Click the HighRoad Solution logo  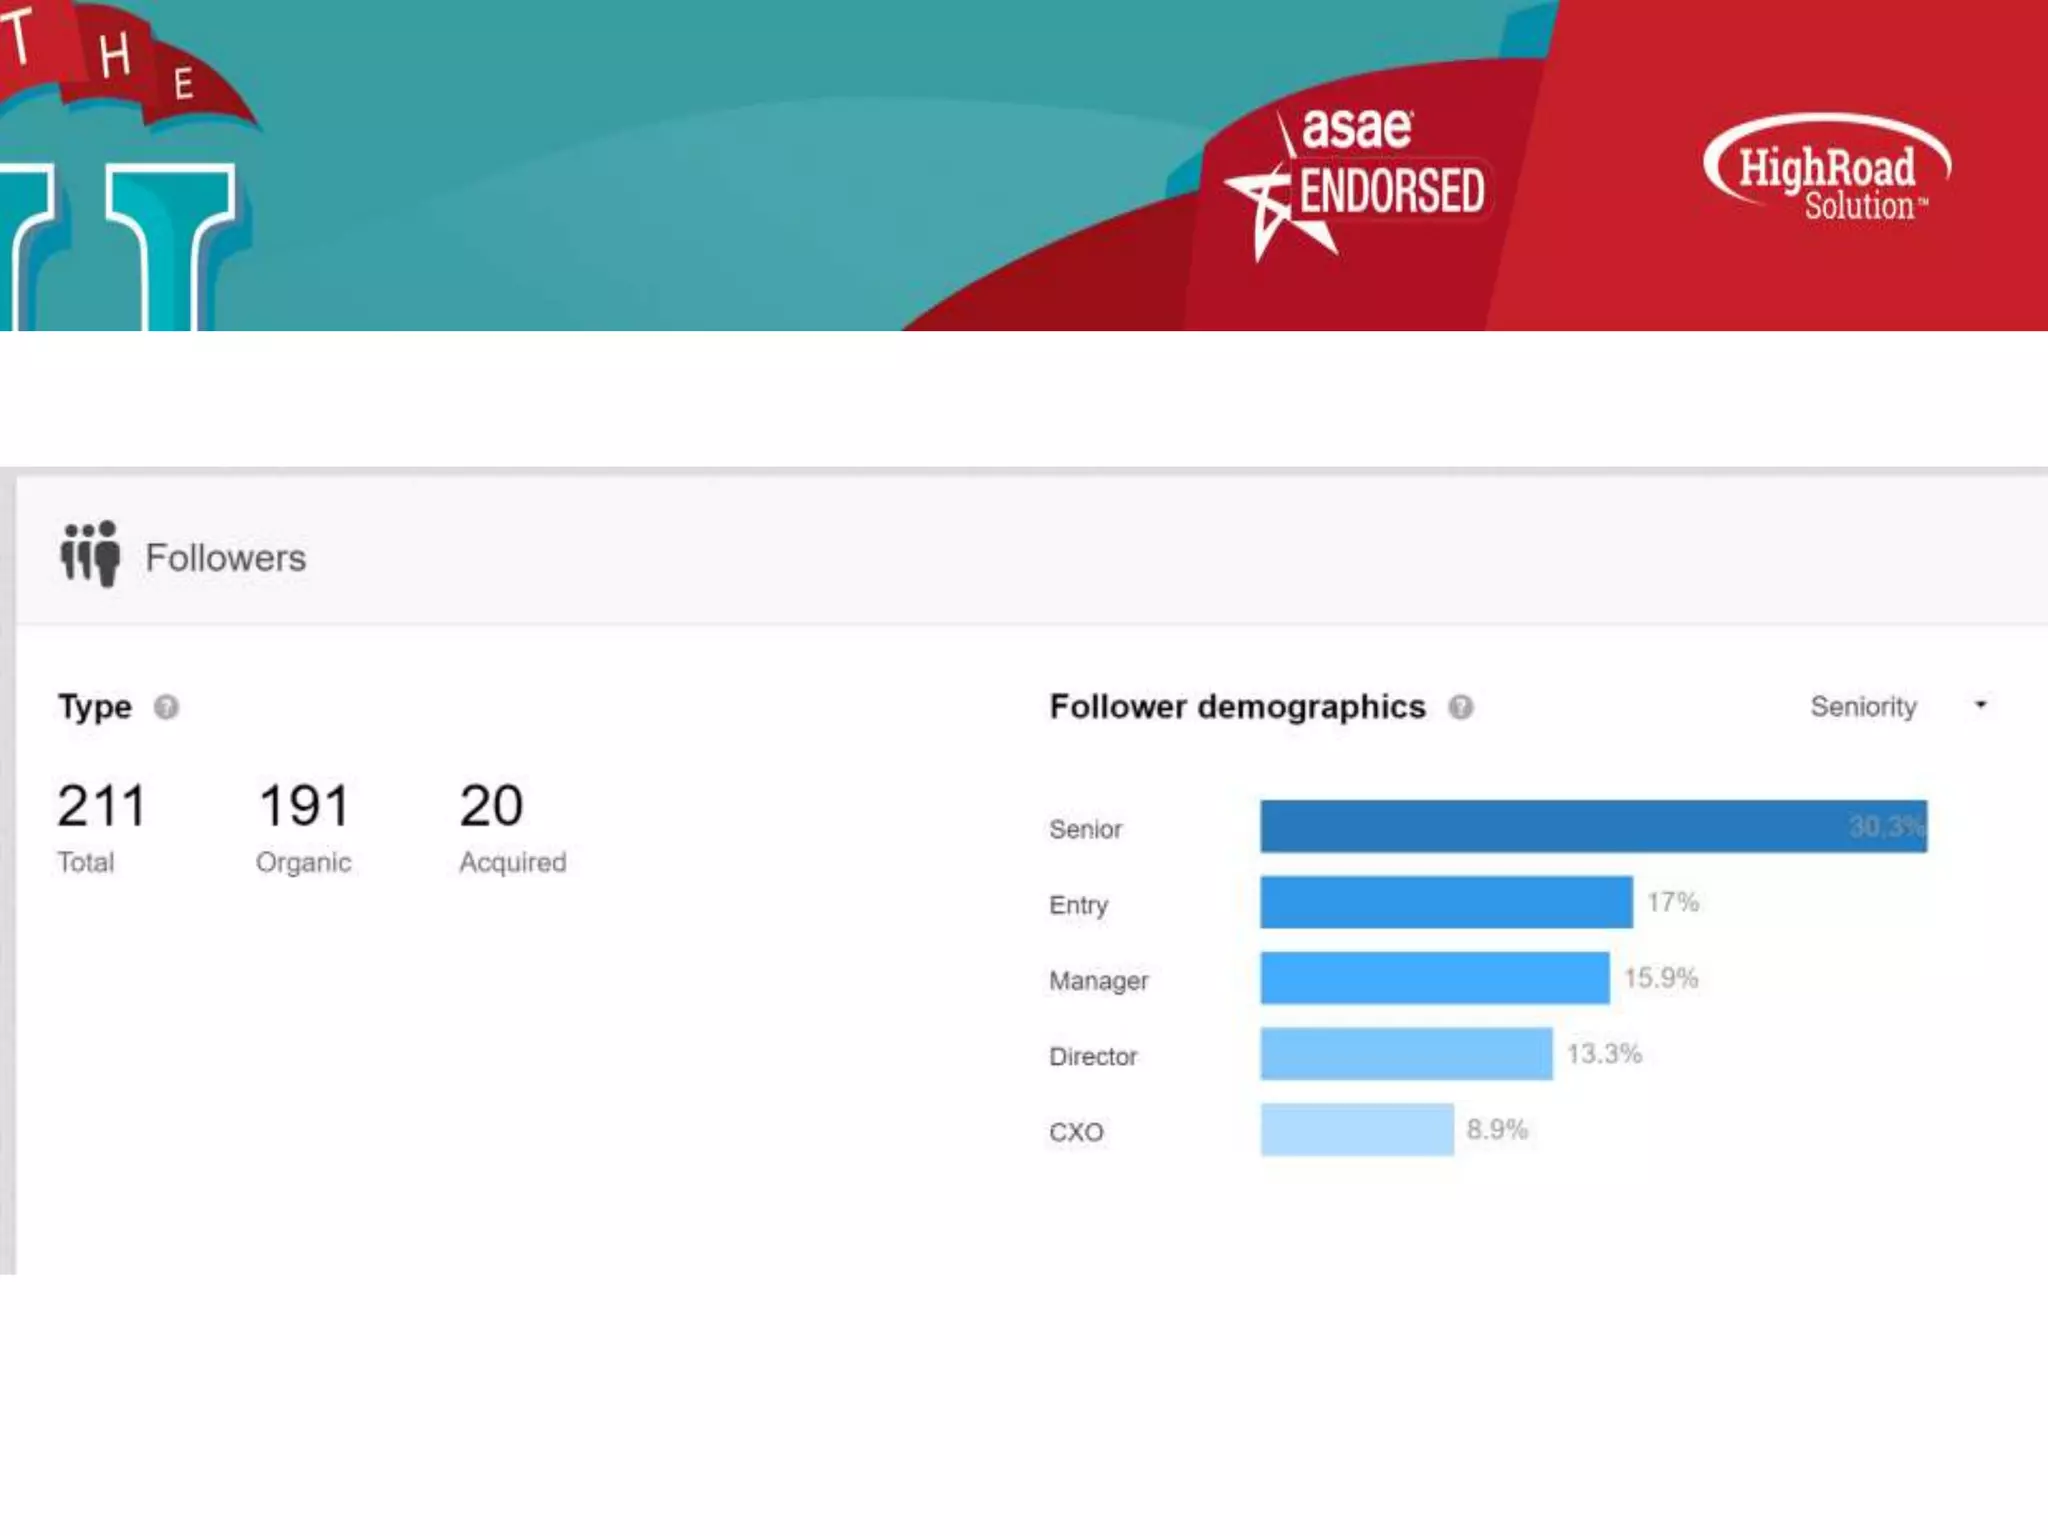[1826, 168]
